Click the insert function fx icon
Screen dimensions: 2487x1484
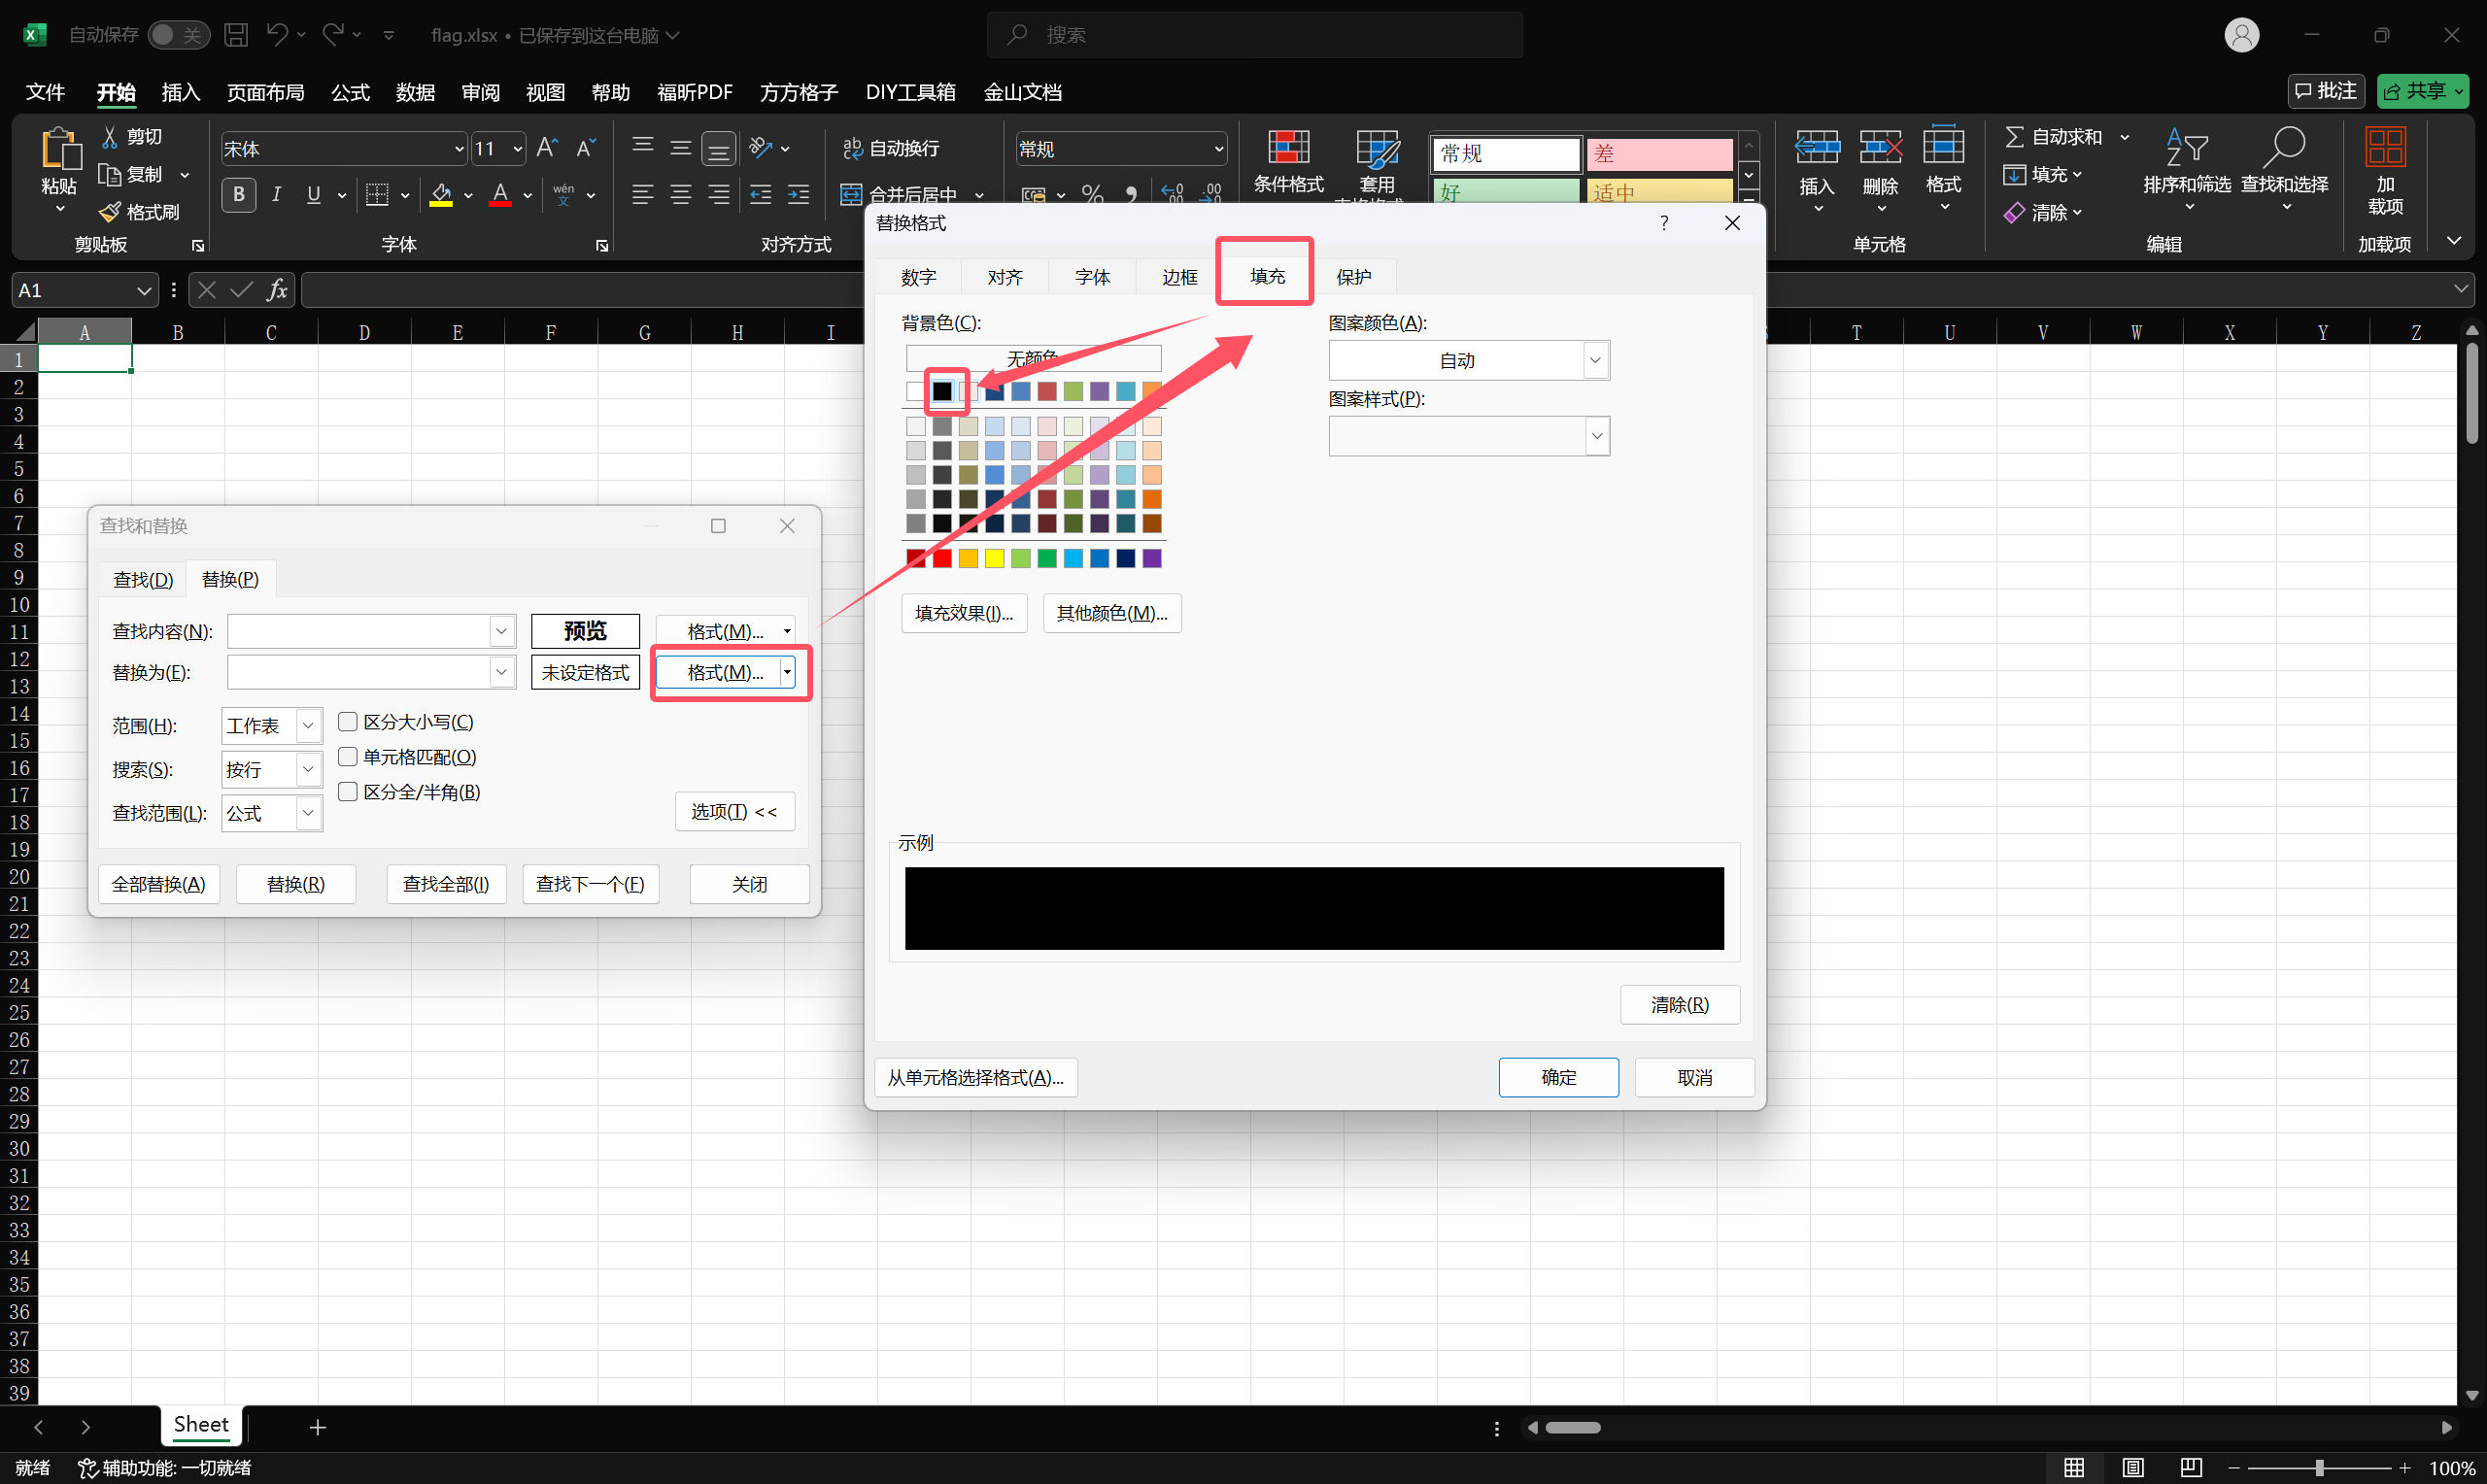click(277, 290)
